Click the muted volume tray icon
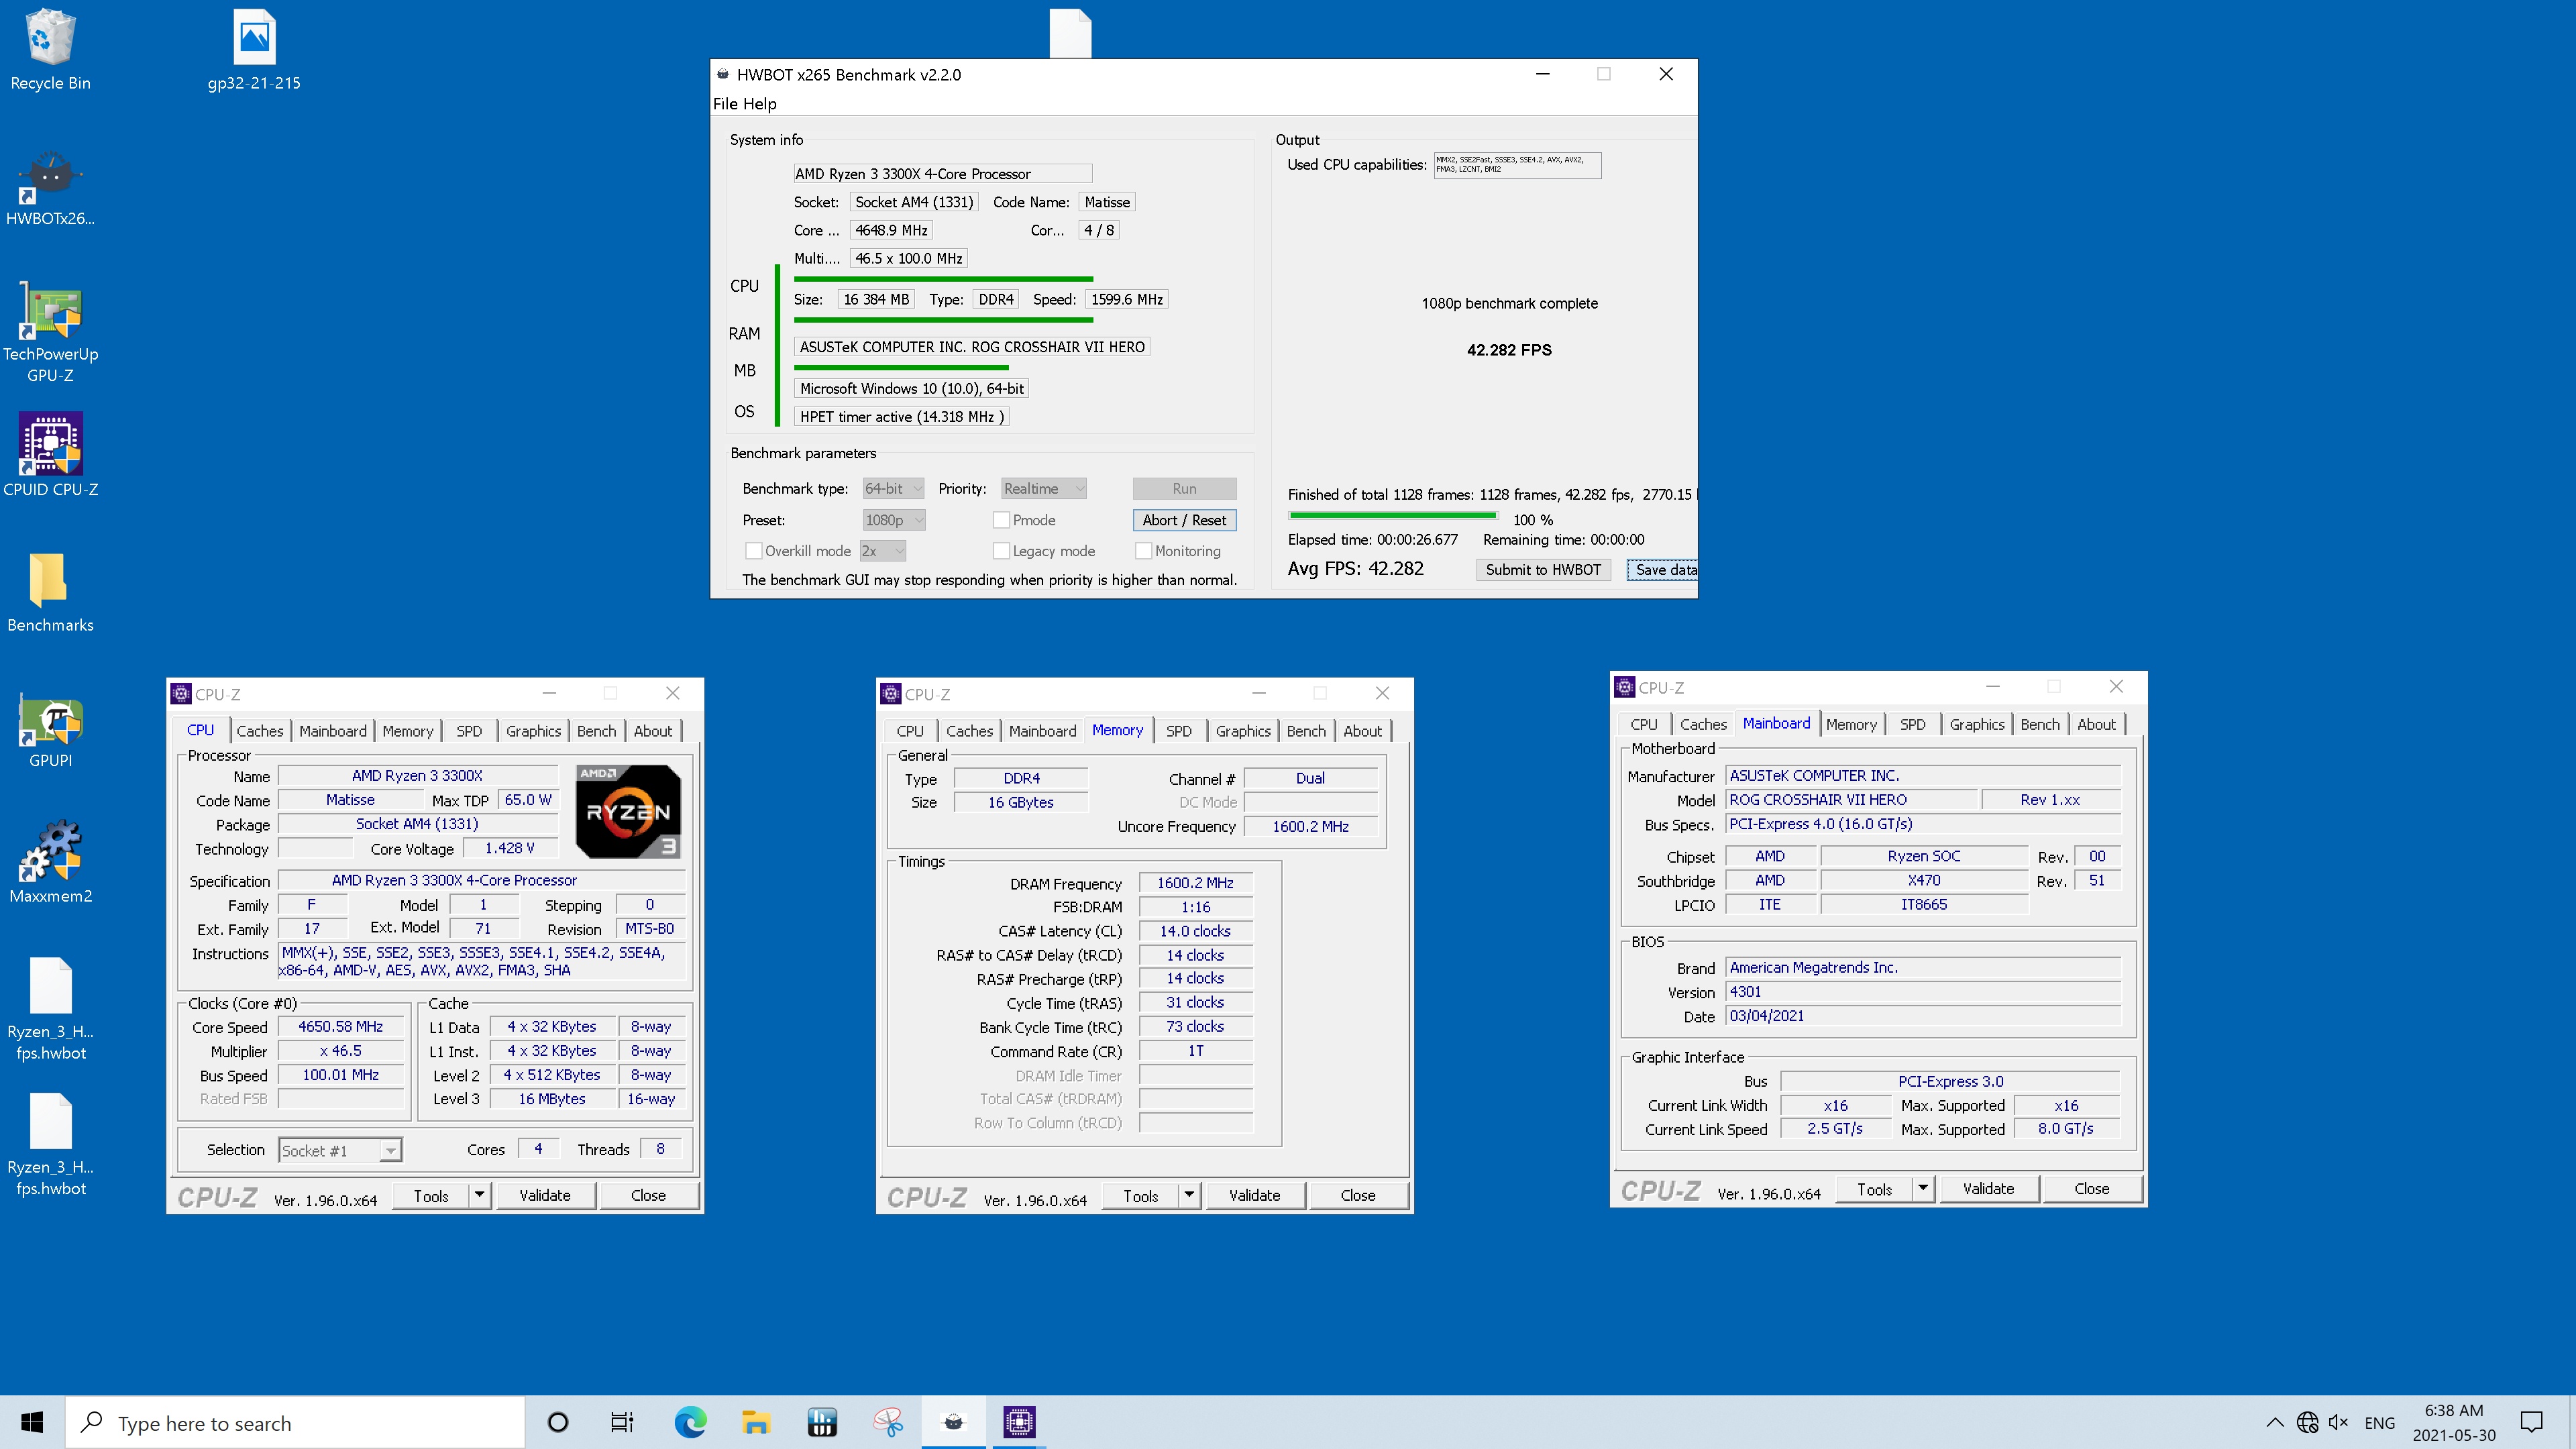Image resolution: width=2576 pixels, height=1449 pixels. tap(2338, 1422)
